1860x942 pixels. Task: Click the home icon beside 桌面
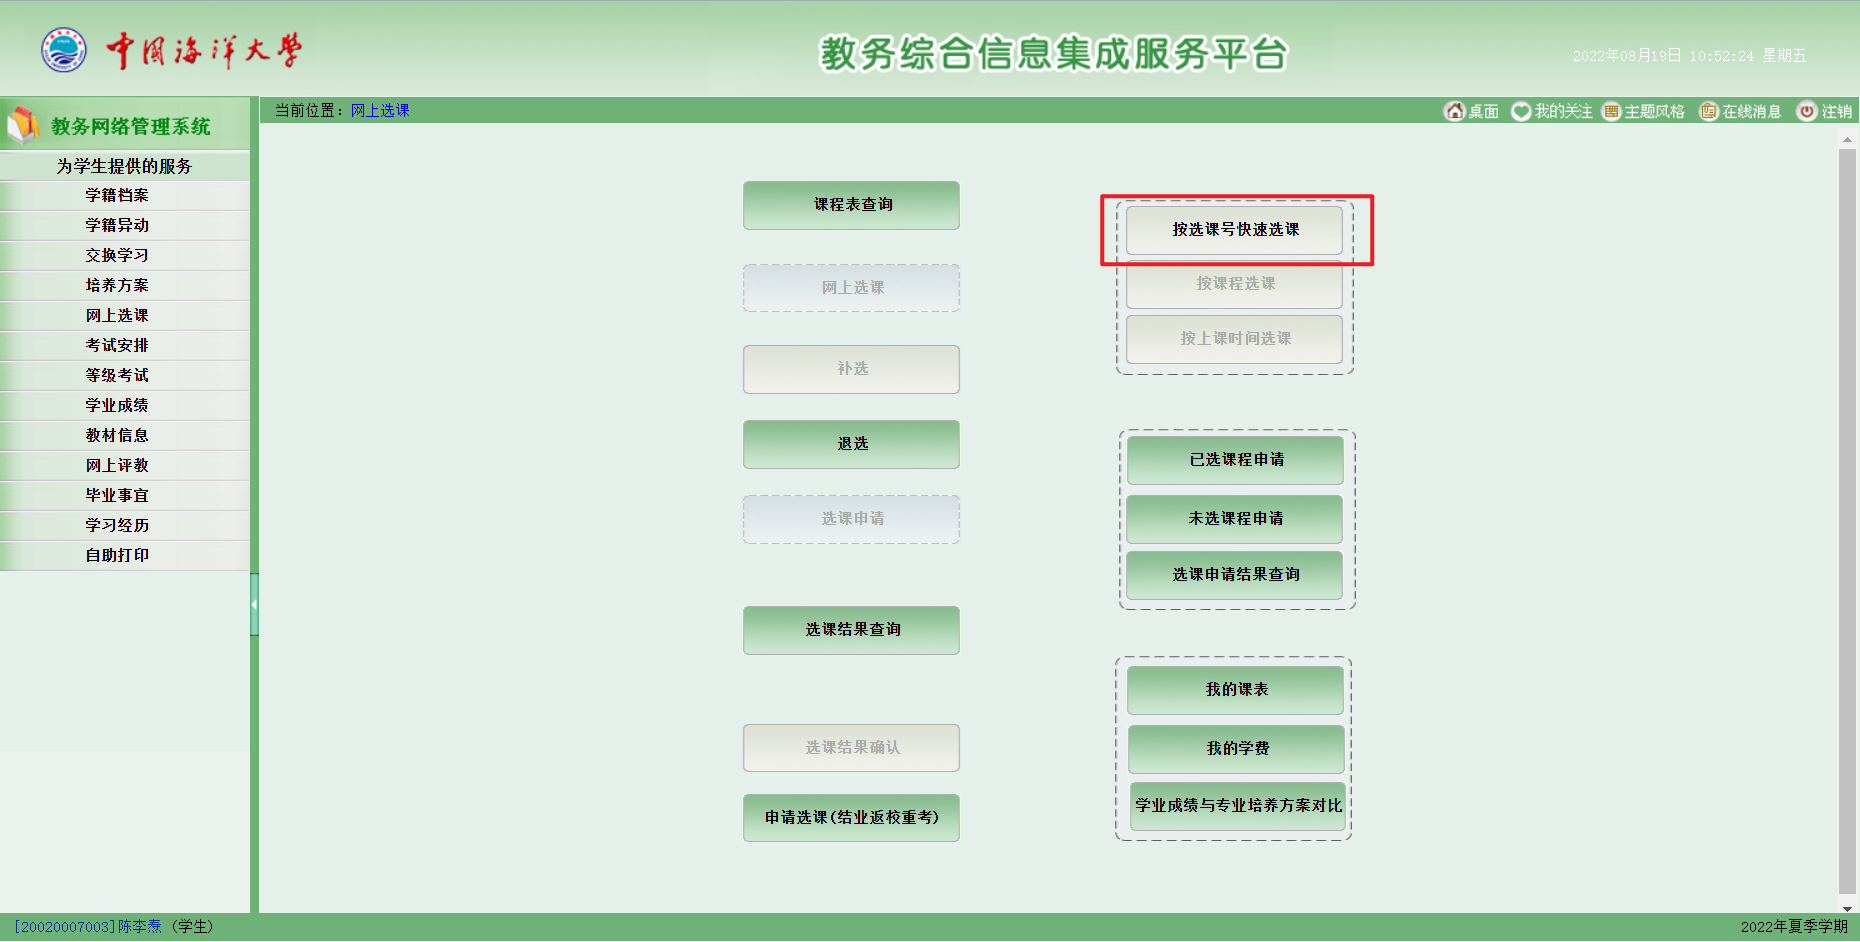[x=1454, y=111]
